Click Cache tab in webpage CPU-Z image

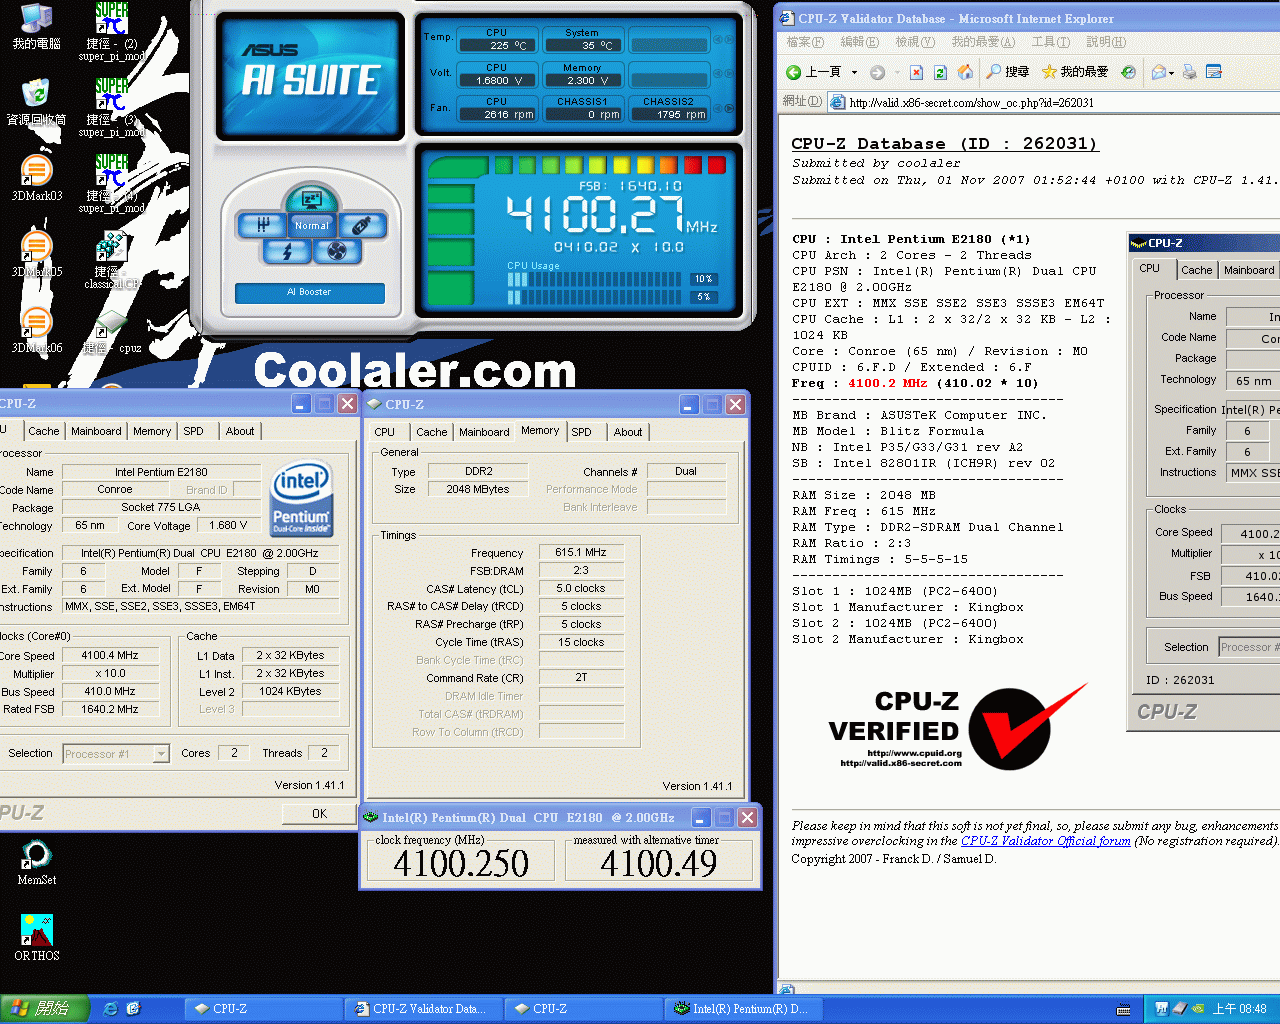[x=1196, y=270]
